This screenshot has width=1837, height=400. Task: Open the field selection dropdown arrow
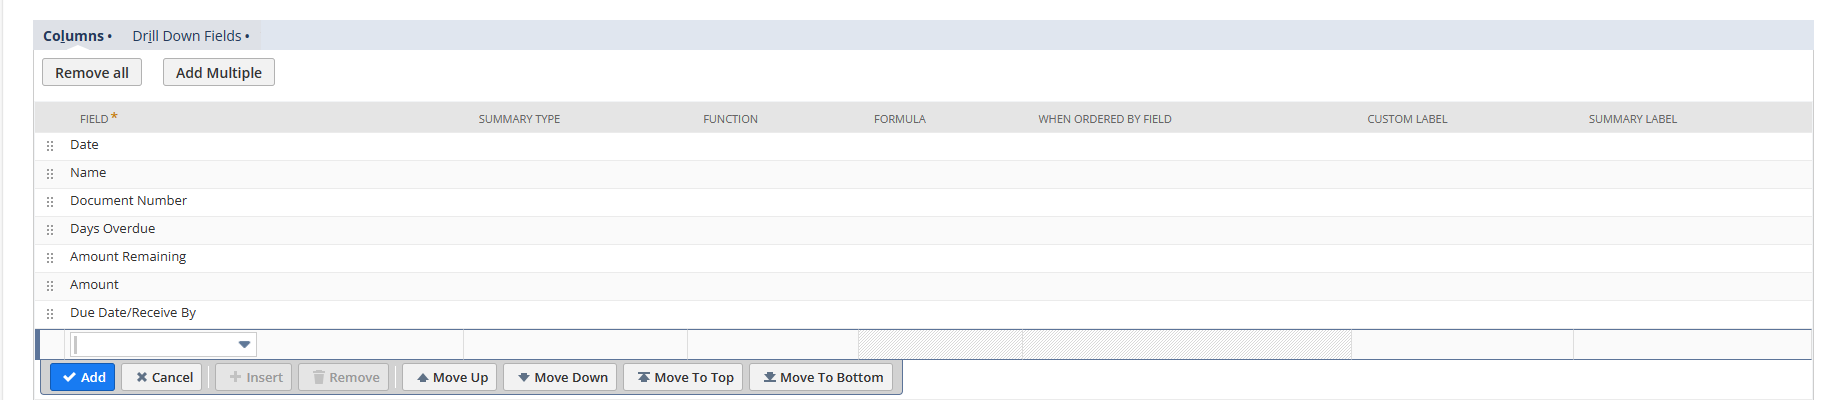pos(244,345)
